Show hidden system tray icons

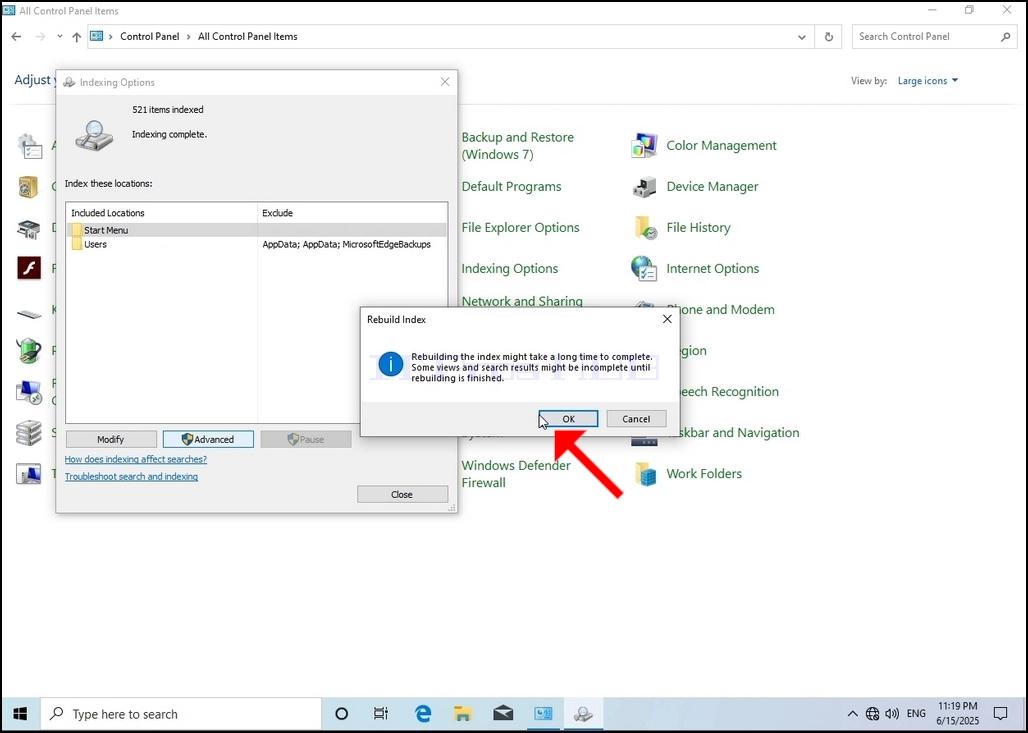(x=852, y=714)
